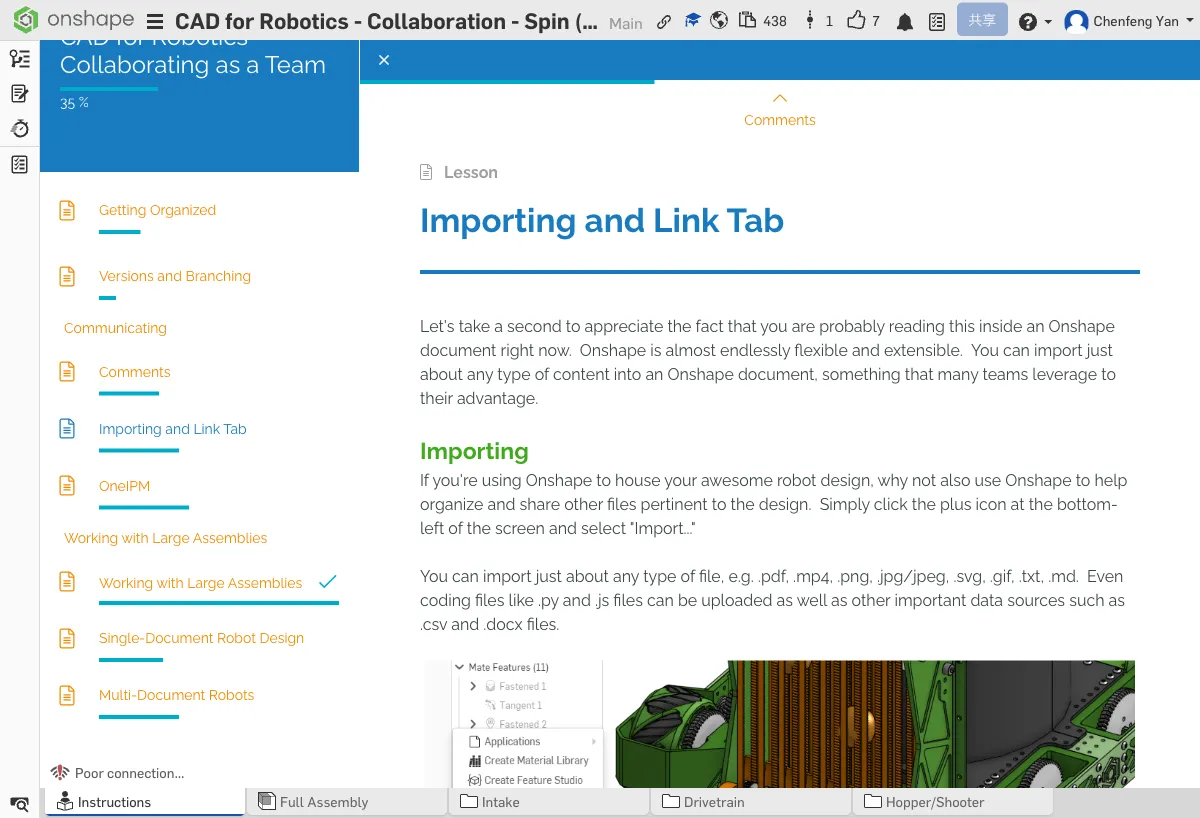Like the document with thumbs-up icon
The image size is (1200, 818).
pyautogui.click(x=862, y=21)
